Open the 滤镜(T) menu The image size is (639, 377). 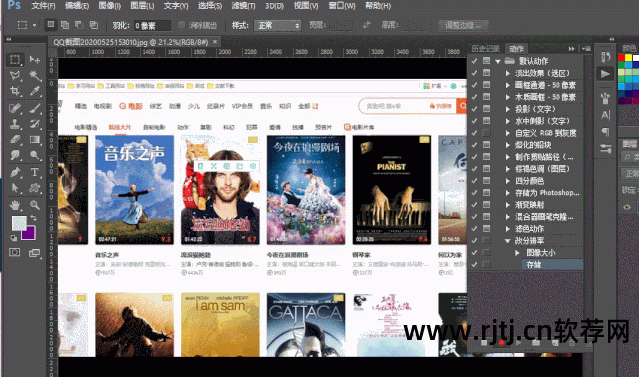[243, 6]
